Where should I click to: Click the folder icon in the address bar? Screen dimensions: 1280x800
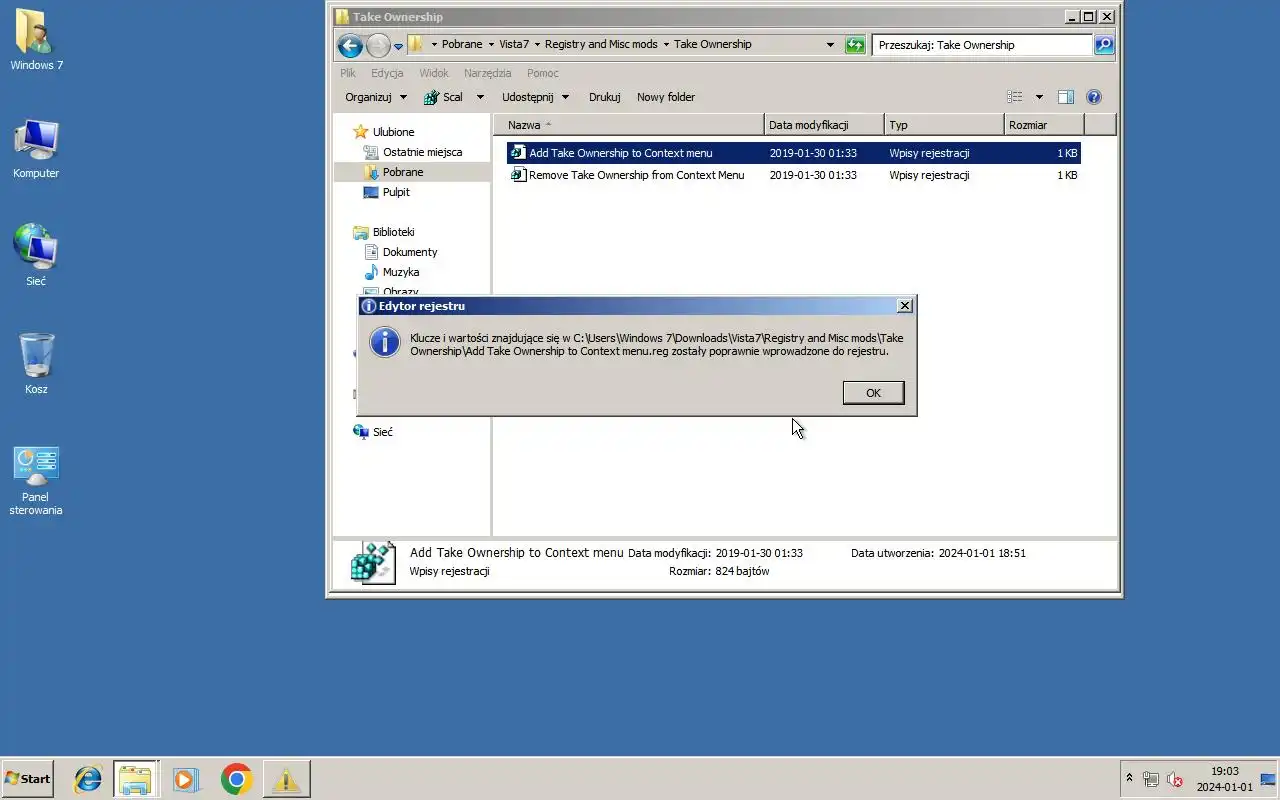click(415, 44)
